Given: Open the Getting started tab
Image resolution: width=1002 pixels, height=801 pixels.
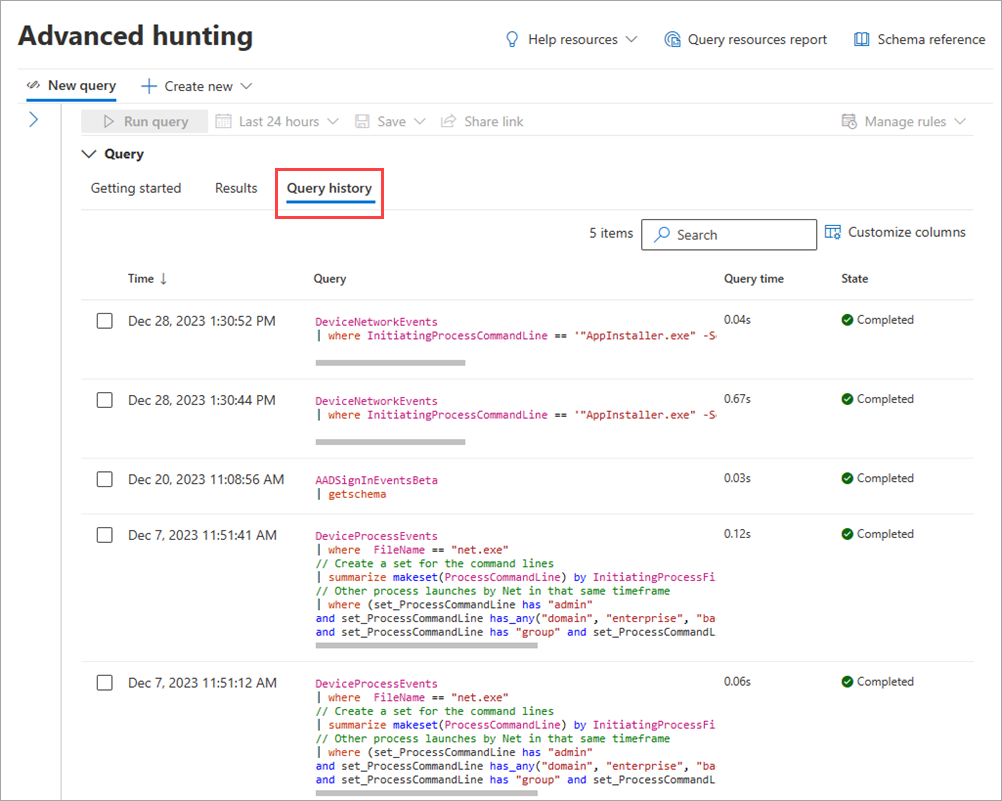Looking at the screenshot, I should [136, 188].
